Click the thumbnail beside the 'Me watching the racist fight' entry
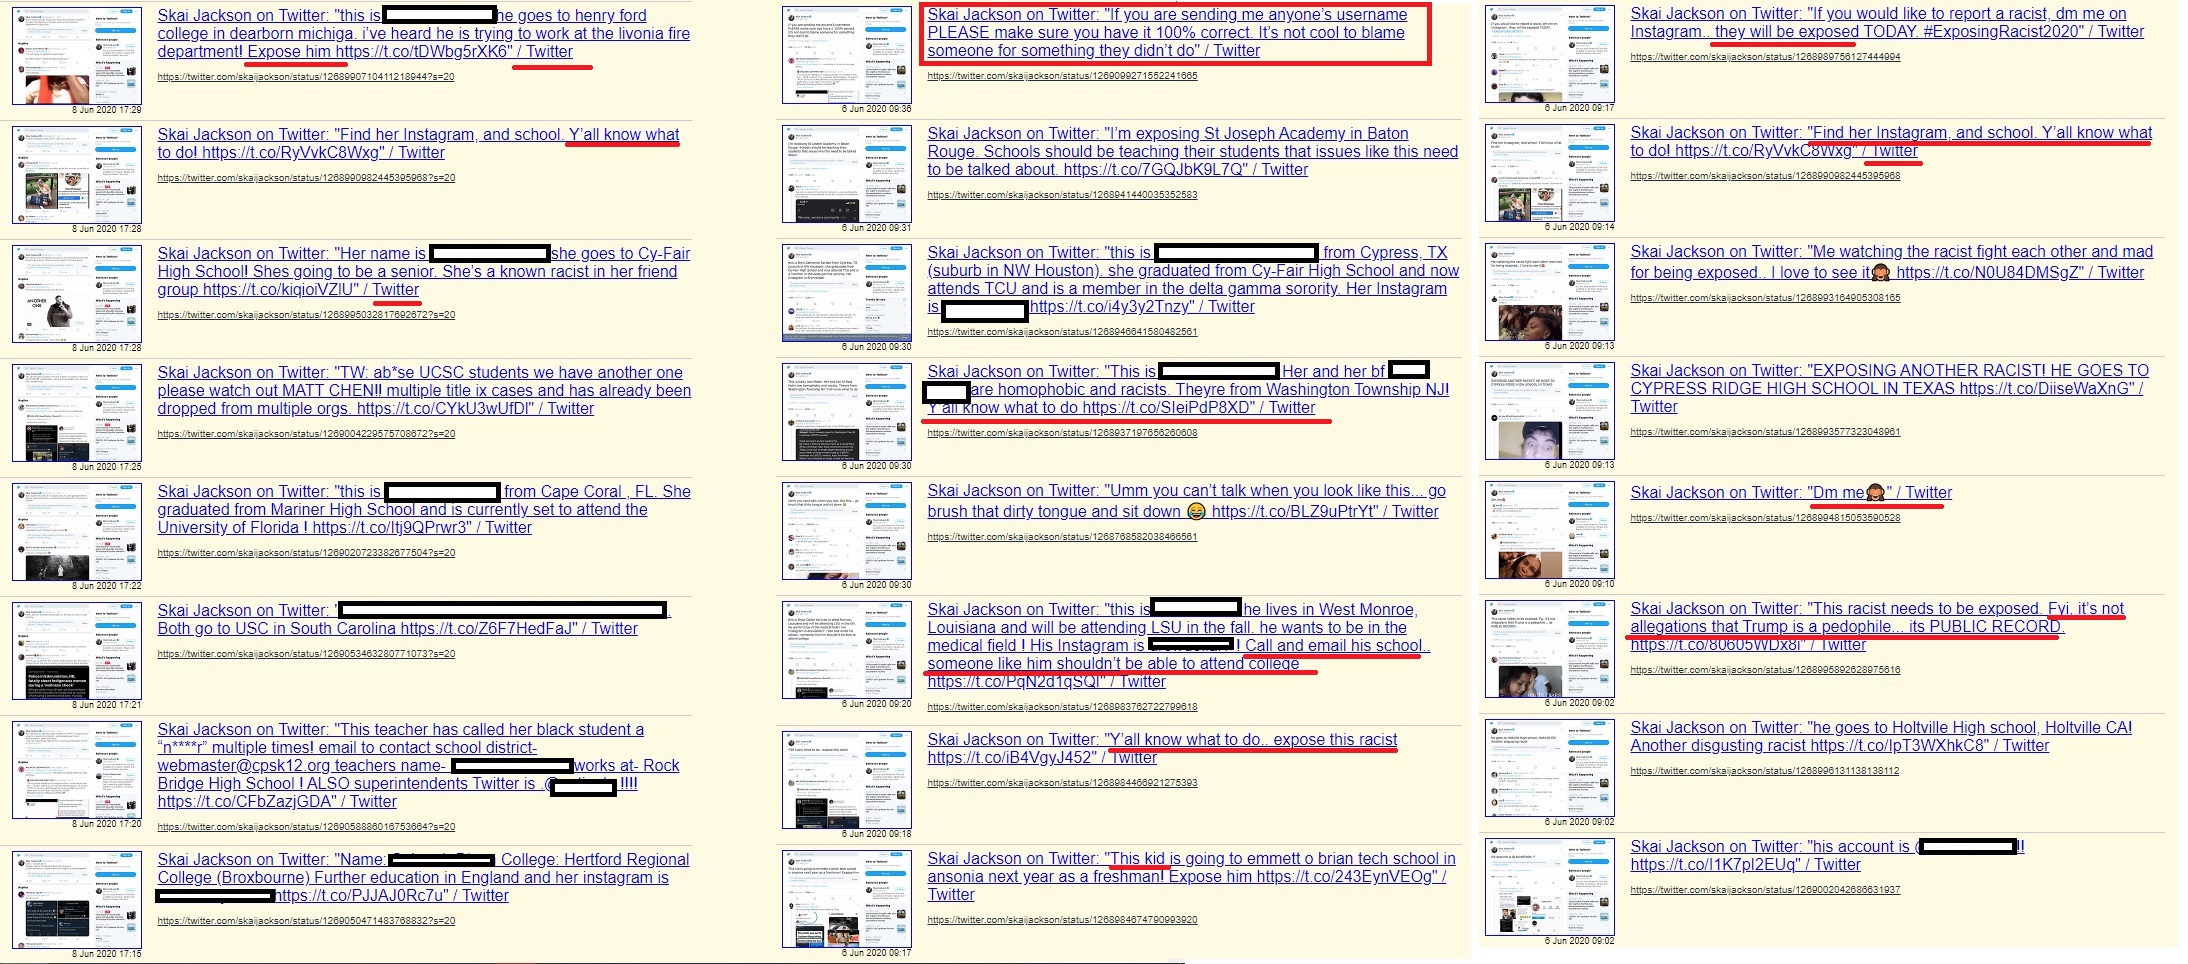Image resolution: width=2188 pixels, height=964 pixels. coord(1550,291)
